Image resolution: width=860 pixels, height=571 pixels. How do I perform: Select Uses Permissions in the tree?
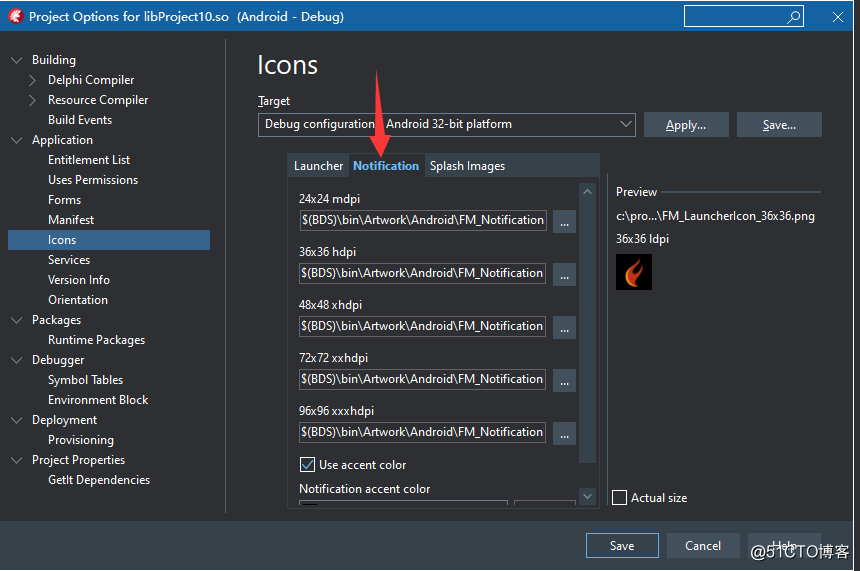pos(93,180)
